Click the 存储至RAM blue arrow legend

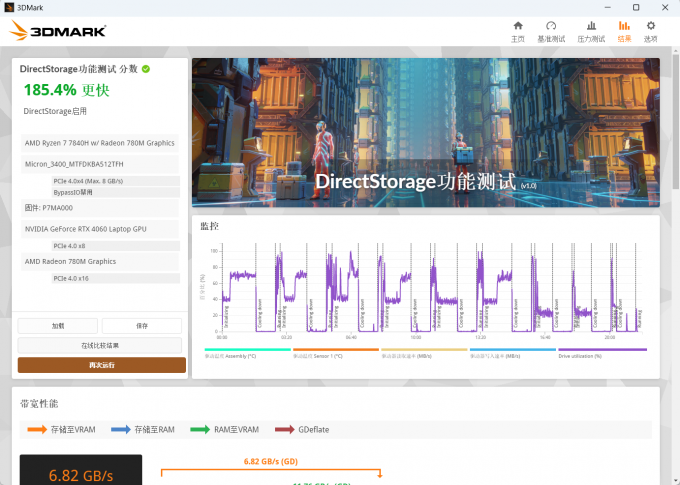(x=147, y=429)
